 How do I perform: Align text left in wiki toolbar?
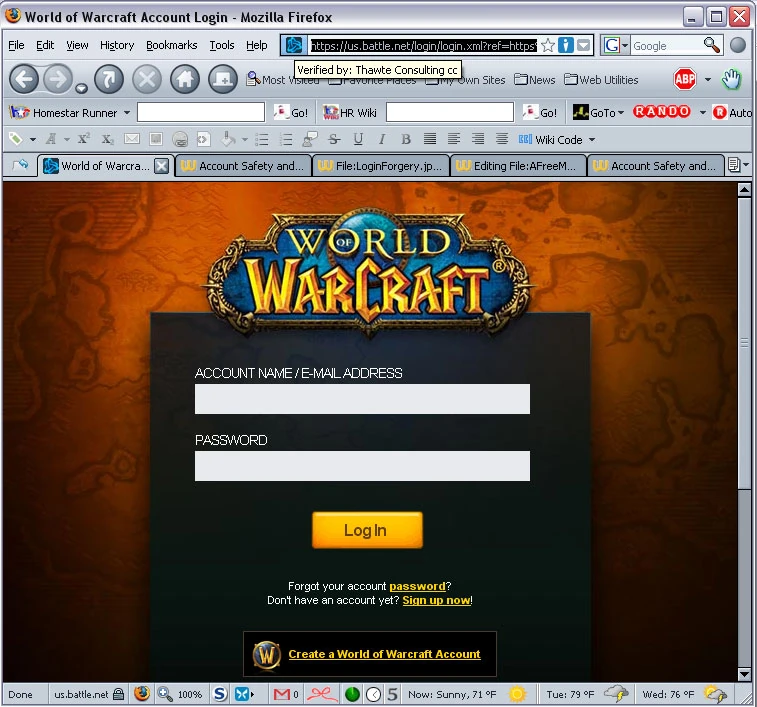453,139
